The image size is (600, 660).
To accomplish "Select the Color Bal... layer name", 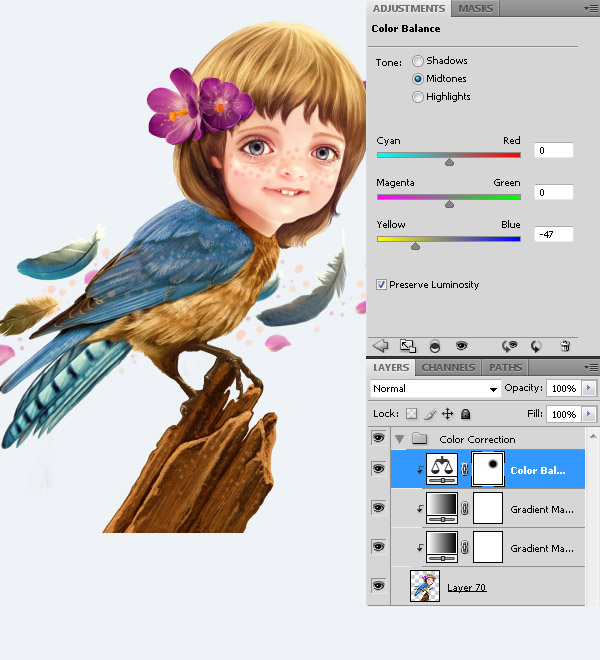I will 538,470.
